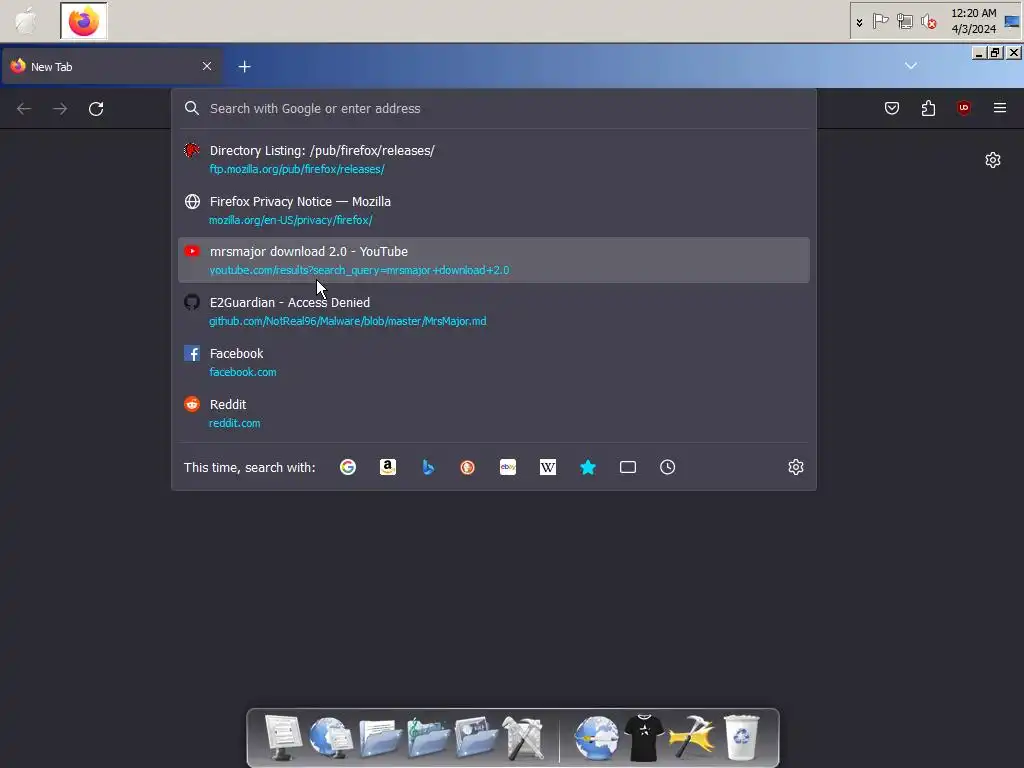
Task: Open the music folder dock icon
Action: pos(428,738)
